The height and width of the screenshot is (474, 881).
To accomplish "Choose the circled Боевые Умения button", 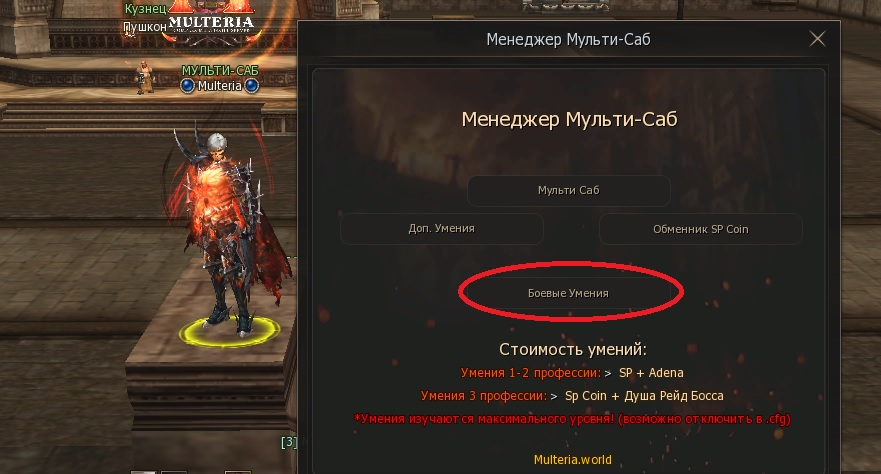I will point(569,293).
